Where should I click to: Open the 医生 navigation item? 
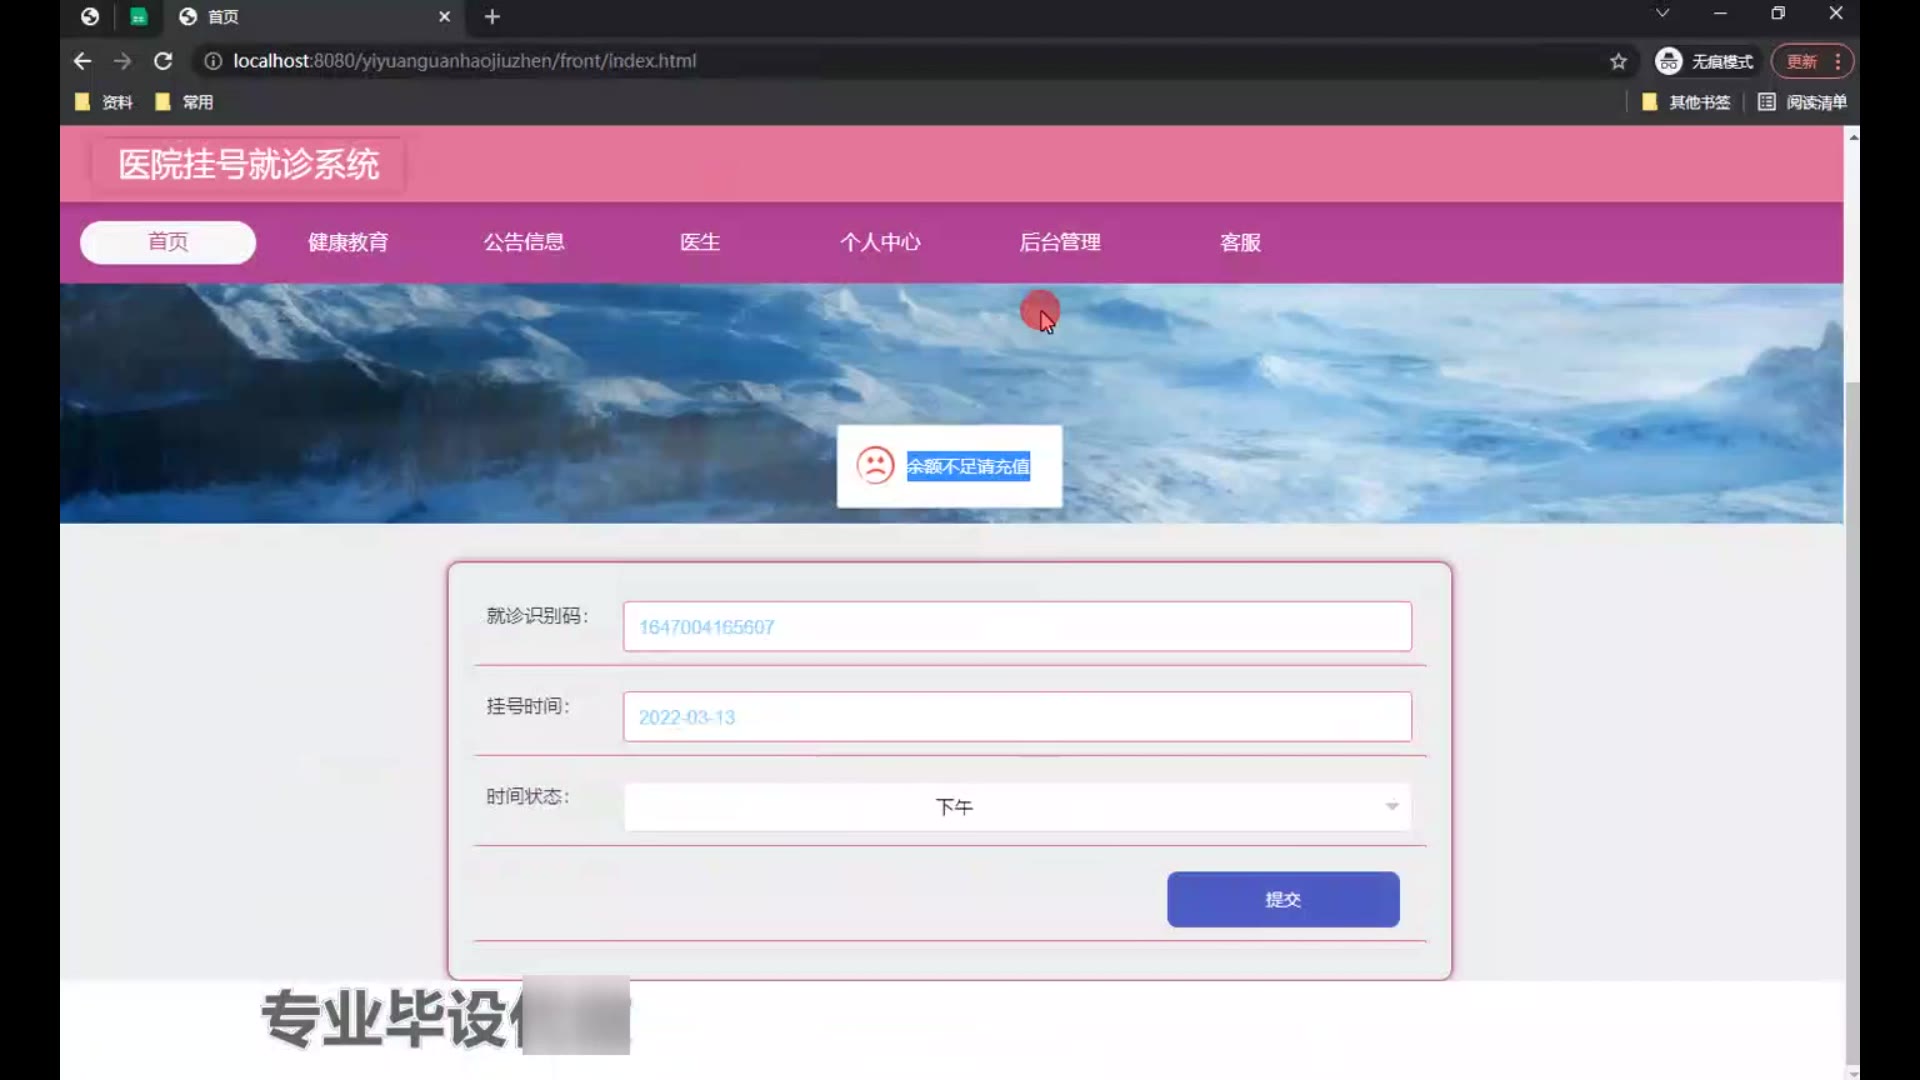[700, 242]
